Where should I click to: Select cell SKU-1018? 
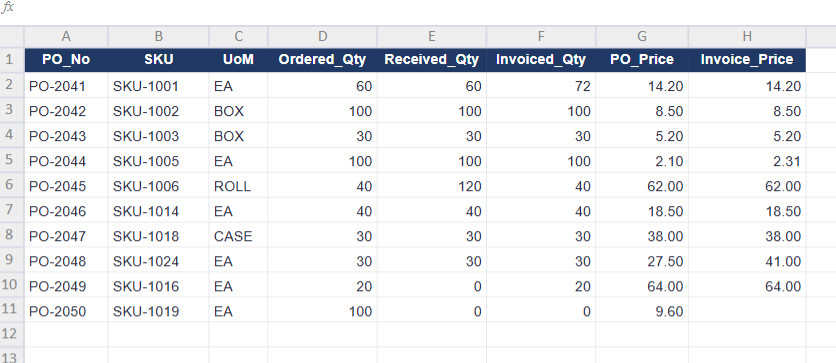159,236
